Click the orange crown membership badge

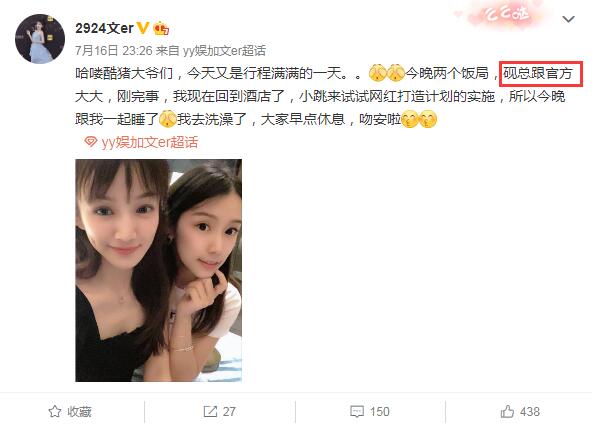click(161, 28)
